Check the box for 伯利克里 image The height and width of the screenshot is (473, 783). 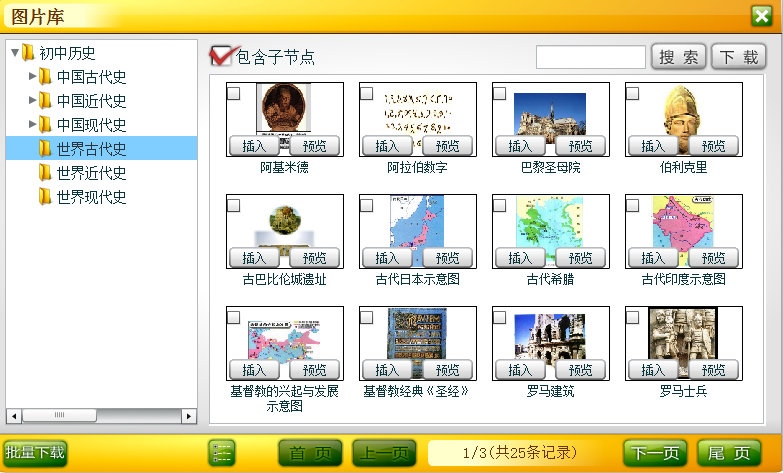(633, 93)
